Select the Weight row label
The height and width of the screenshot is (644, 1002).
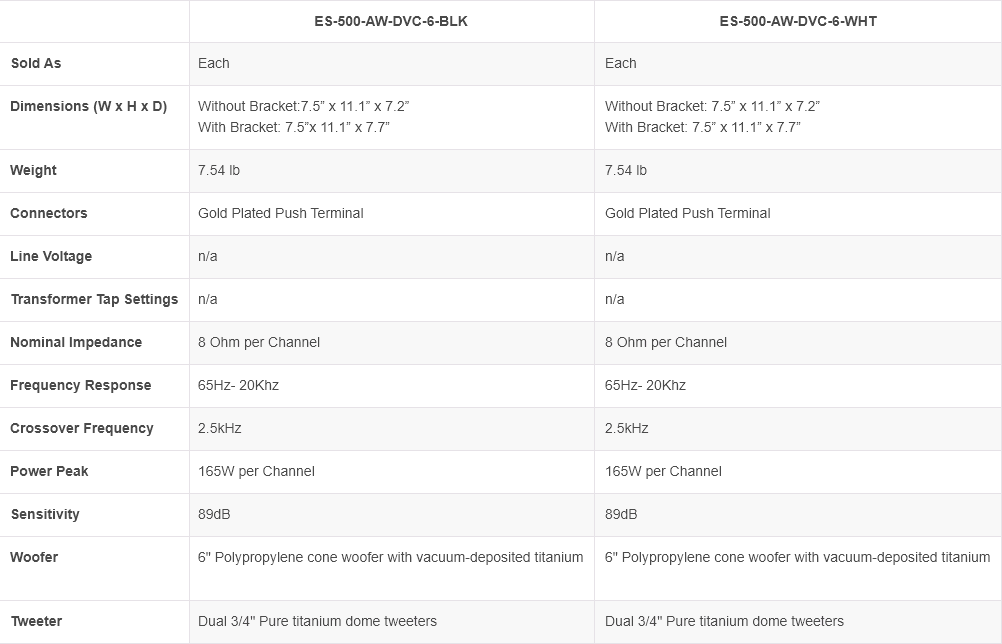(x=33, y=170)
